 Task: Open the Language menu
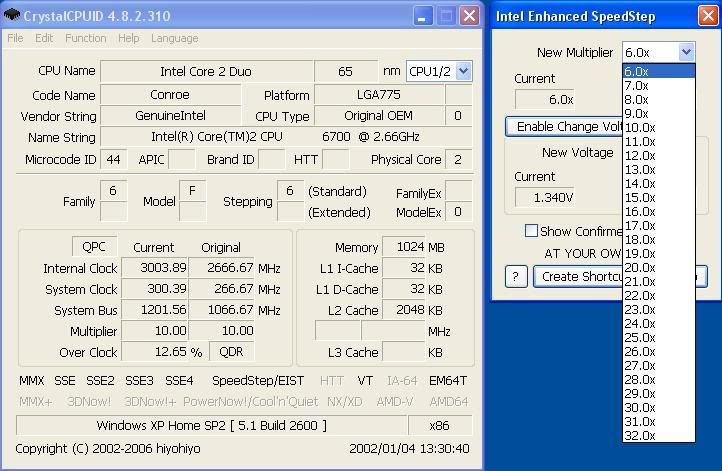tap(175, 38)
